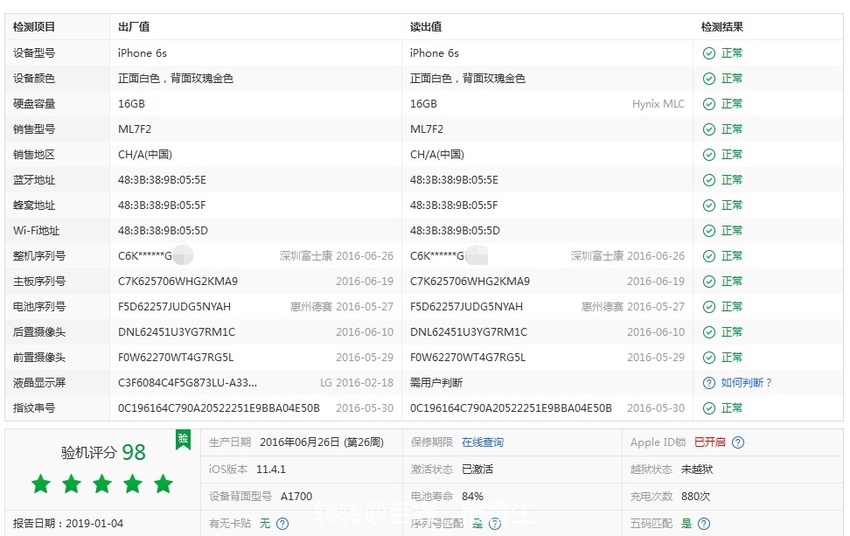Select factory device color 正面白色，背面玫瑰金色
The image size is (850, 536).
point(176,79)
